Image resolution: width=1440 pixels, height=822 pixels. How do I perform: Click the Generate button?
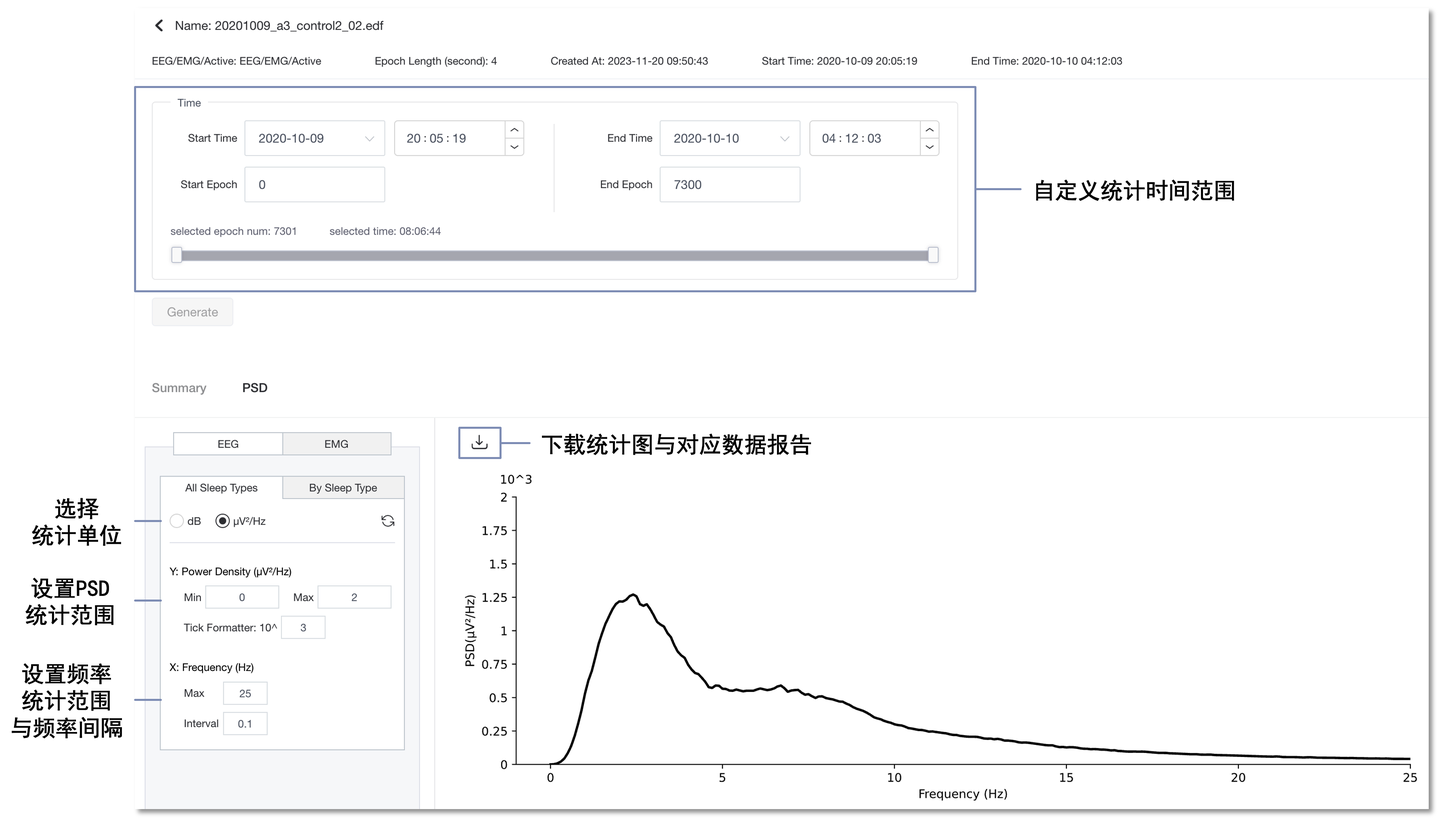tap(192, 312)
